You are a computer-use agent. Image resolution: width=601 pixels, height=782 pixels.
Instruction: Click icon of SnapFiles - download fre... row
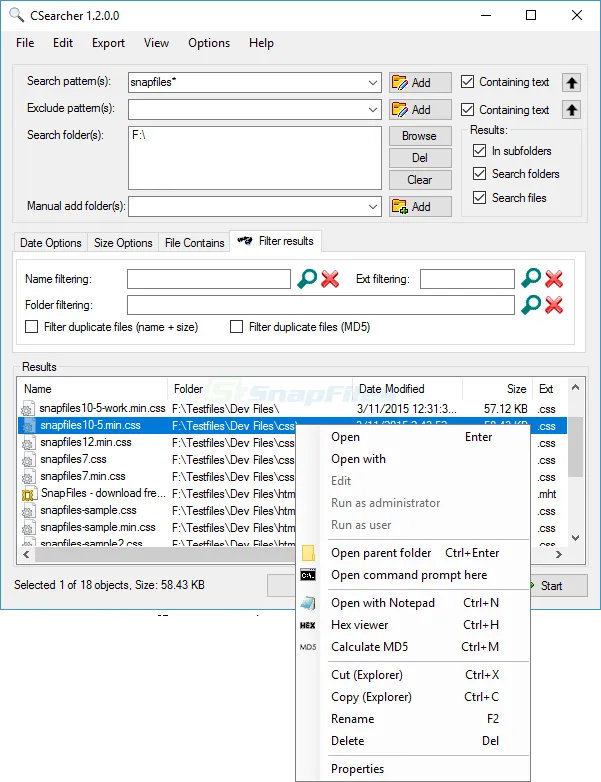pyautogui.click(x=28, y=494)
